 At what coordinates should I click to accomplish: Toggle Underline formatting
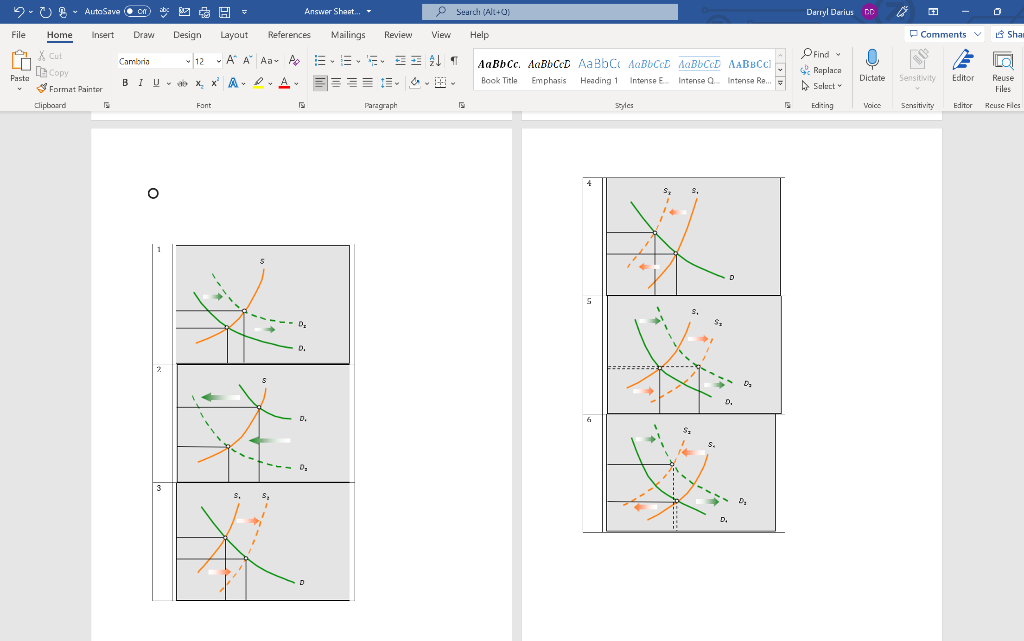click(156, 83)
